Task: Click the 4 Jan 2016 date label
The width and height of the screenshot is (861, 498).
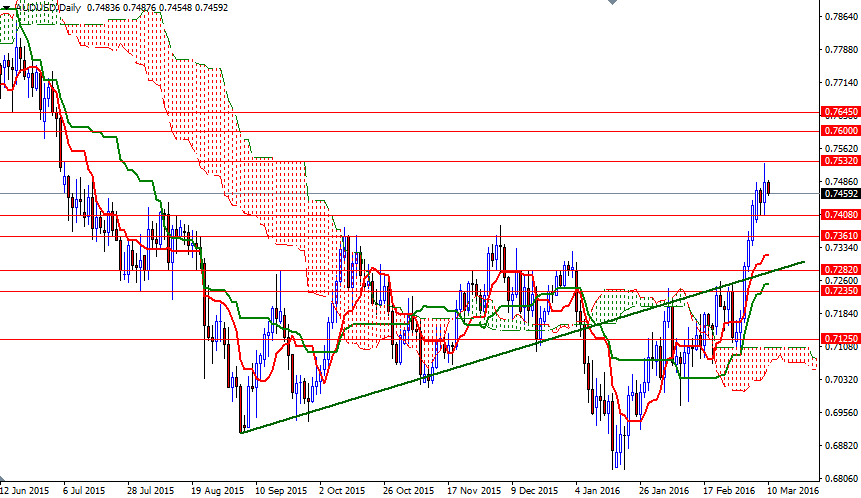Action: 597,491
